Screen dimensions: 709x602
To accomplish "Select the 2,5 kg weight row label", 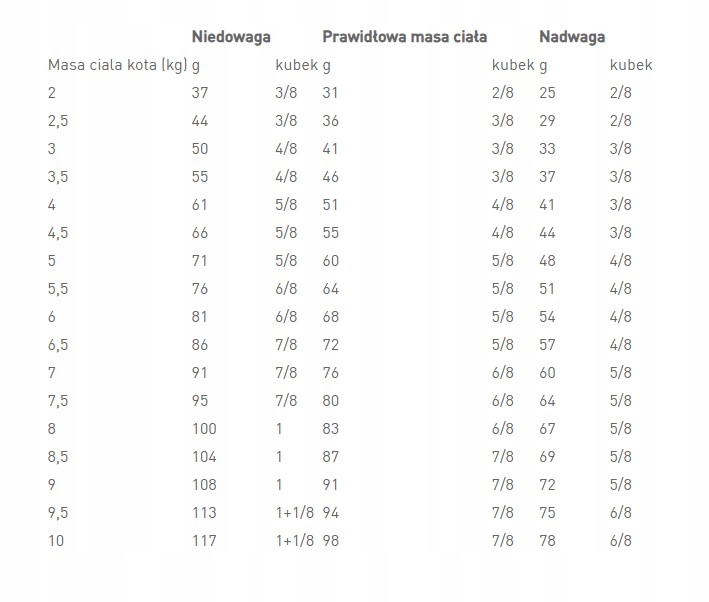I will (59, 120).
